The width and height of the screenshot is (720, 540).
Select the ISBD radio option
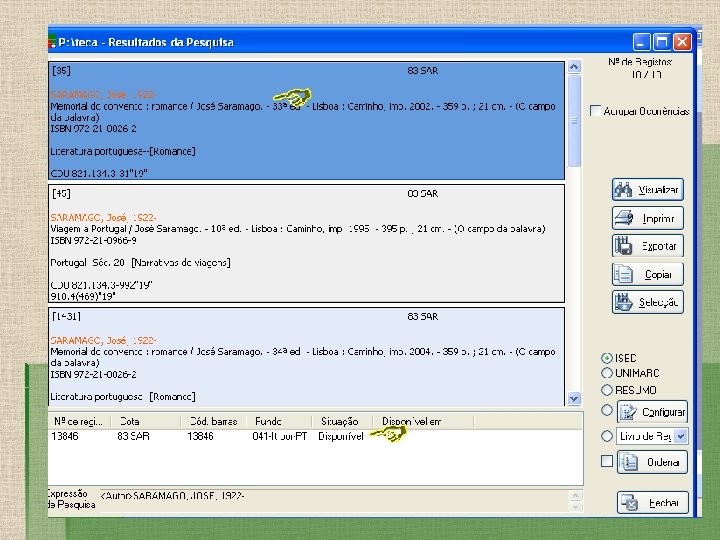pos(607,358)
